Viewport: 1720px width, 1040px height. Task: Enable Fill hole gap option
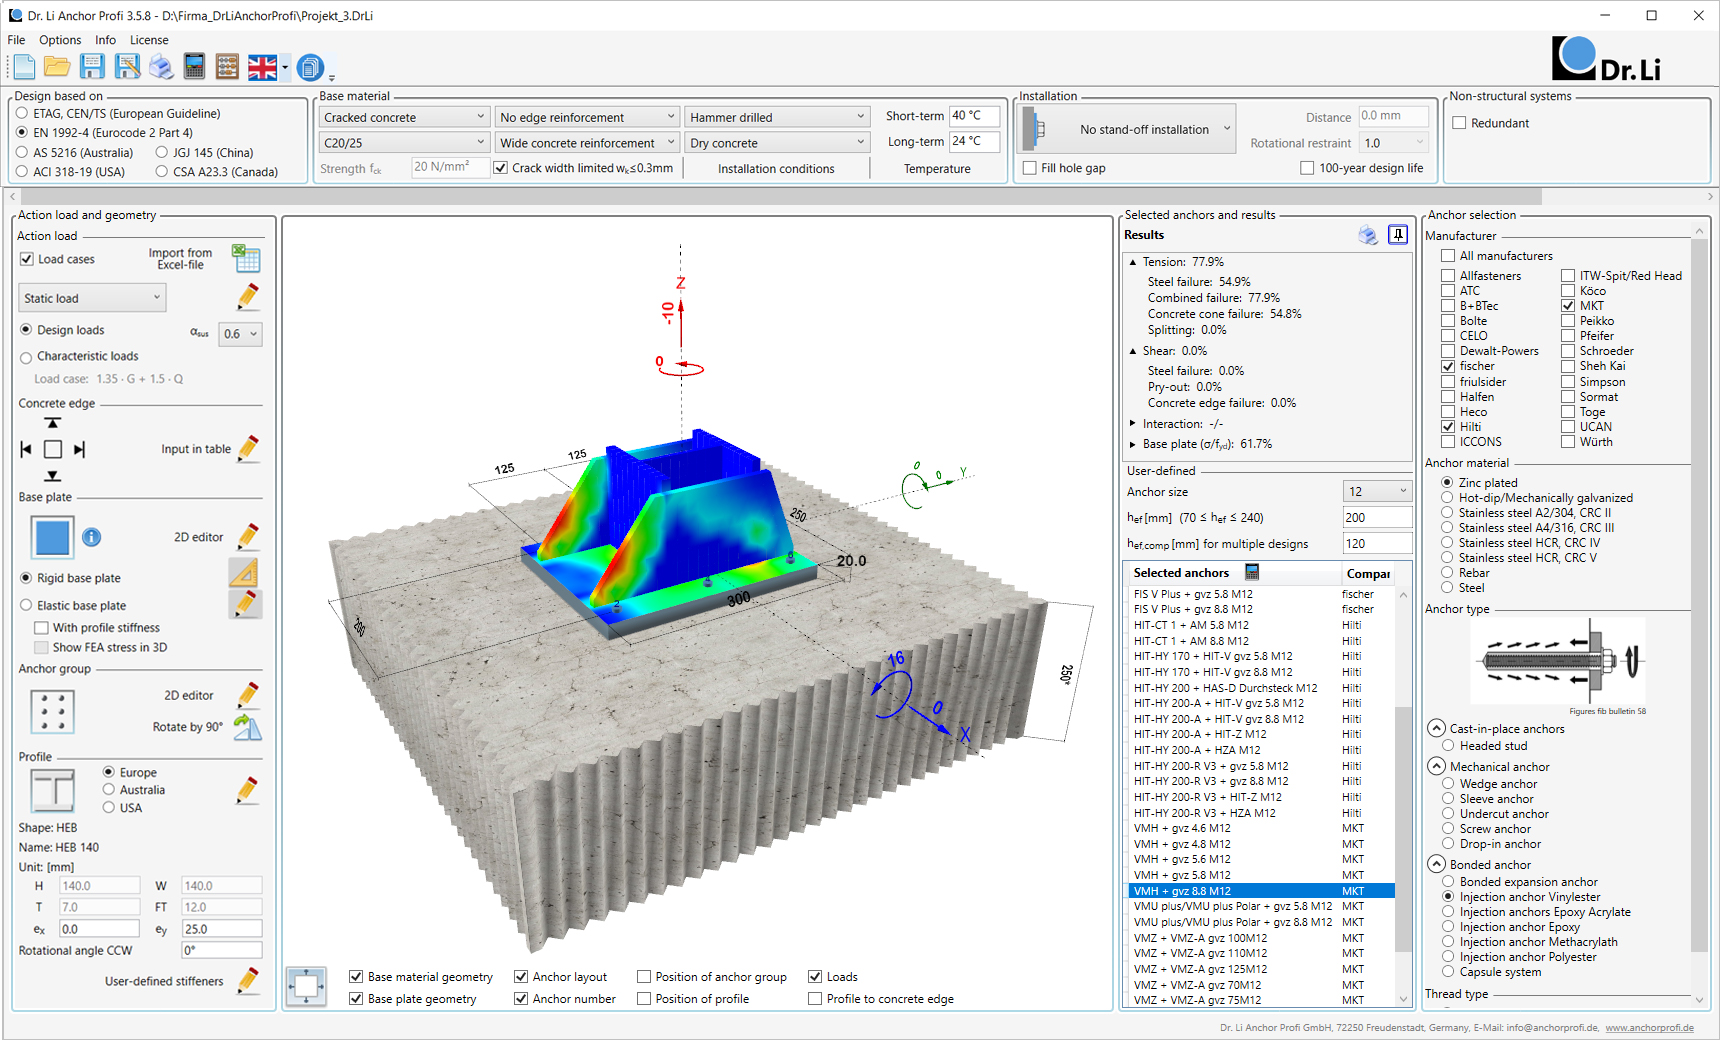(1030, 168)
